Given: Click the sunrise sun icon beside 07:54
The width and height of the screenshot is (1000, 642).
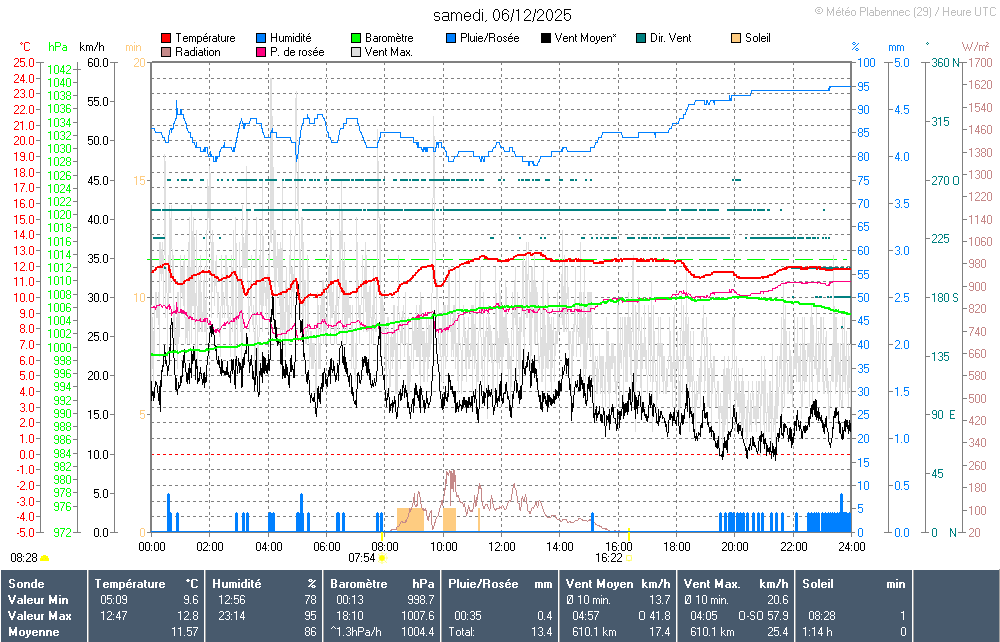Looking at the screenshot, I should [x=382, y=558].
